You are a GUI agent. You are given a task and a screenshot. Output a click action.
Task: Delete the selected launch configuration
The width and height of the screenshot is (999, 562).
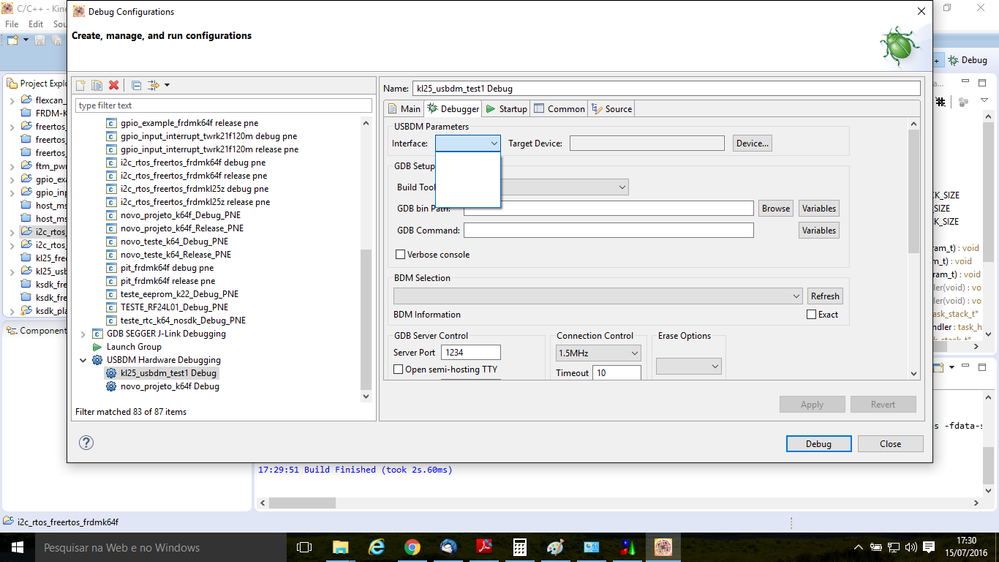click(x=113, y=85)
